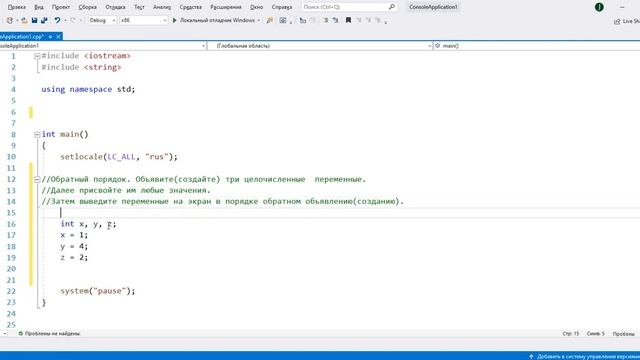
Task: Open the Undo history dropdown arrow
Action: (x=65, y=20)
